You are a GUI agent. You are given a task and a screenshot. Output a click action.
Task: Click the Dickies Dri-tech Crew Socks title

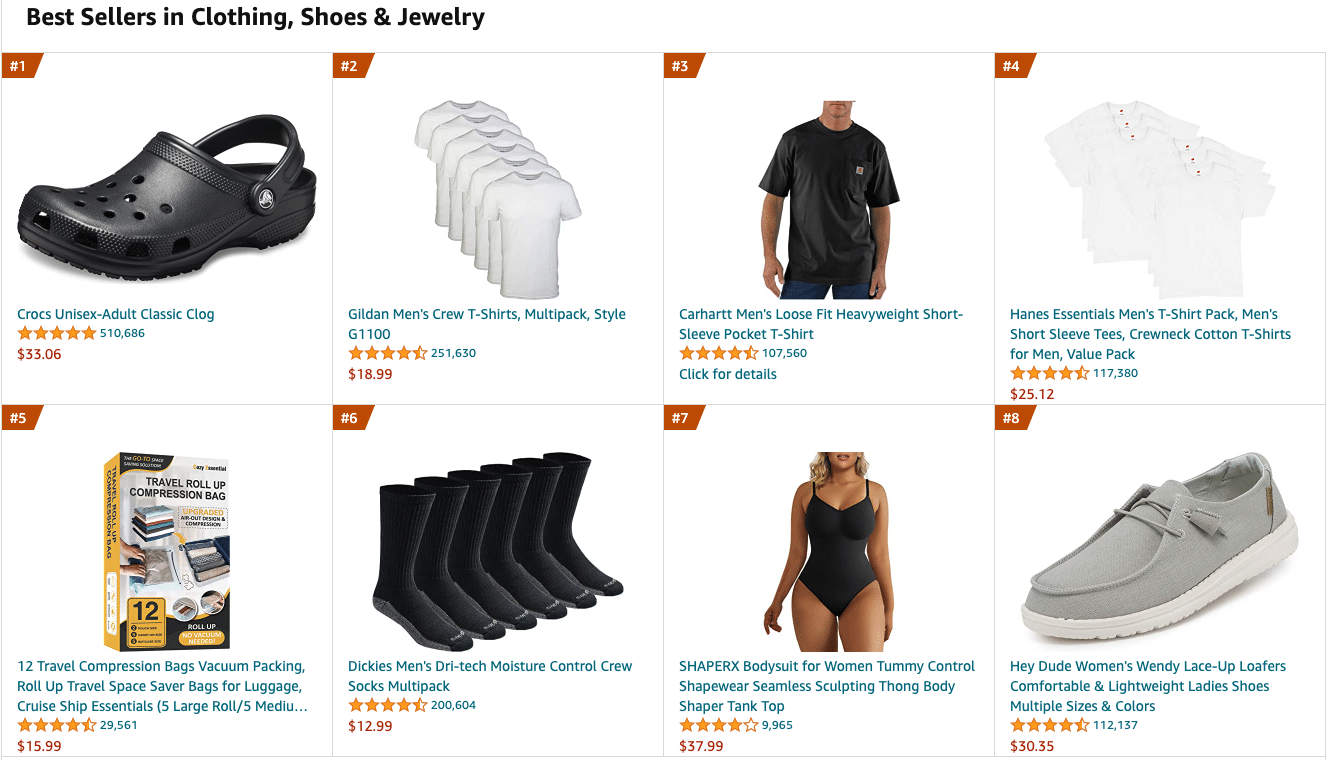[x=490, y=676]
